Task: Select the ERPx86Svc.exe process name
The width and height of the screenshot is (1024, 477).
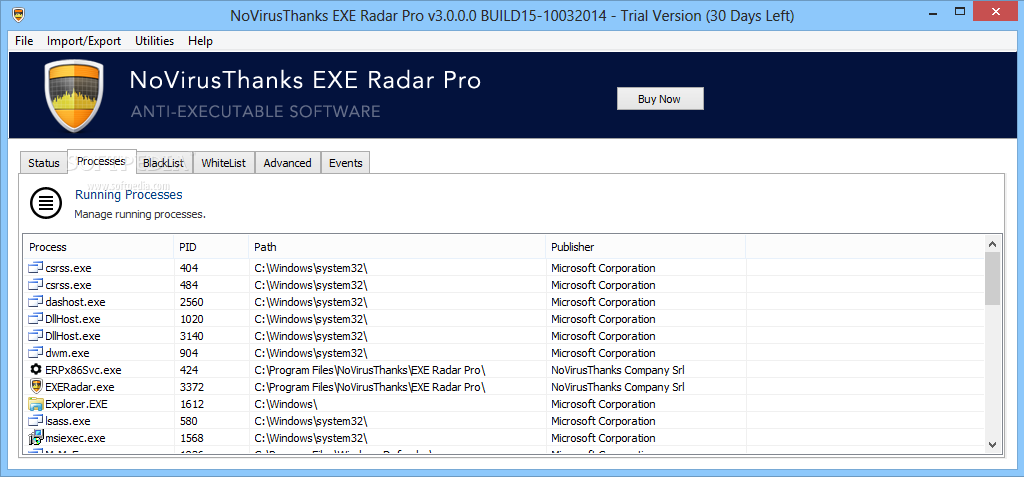Action: click(83, 370)
